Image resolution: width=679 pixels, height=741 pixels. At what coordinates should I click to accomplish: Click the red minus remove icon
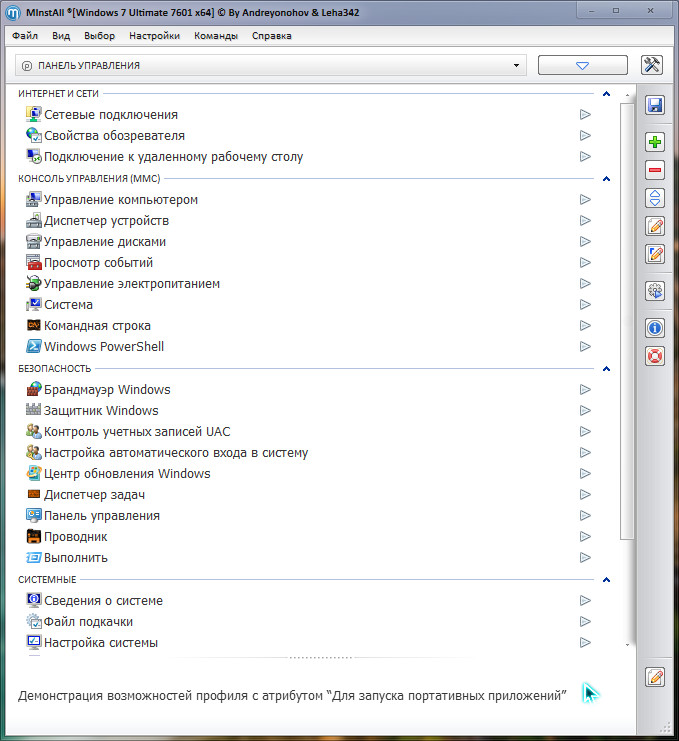[x=655, y=170]
